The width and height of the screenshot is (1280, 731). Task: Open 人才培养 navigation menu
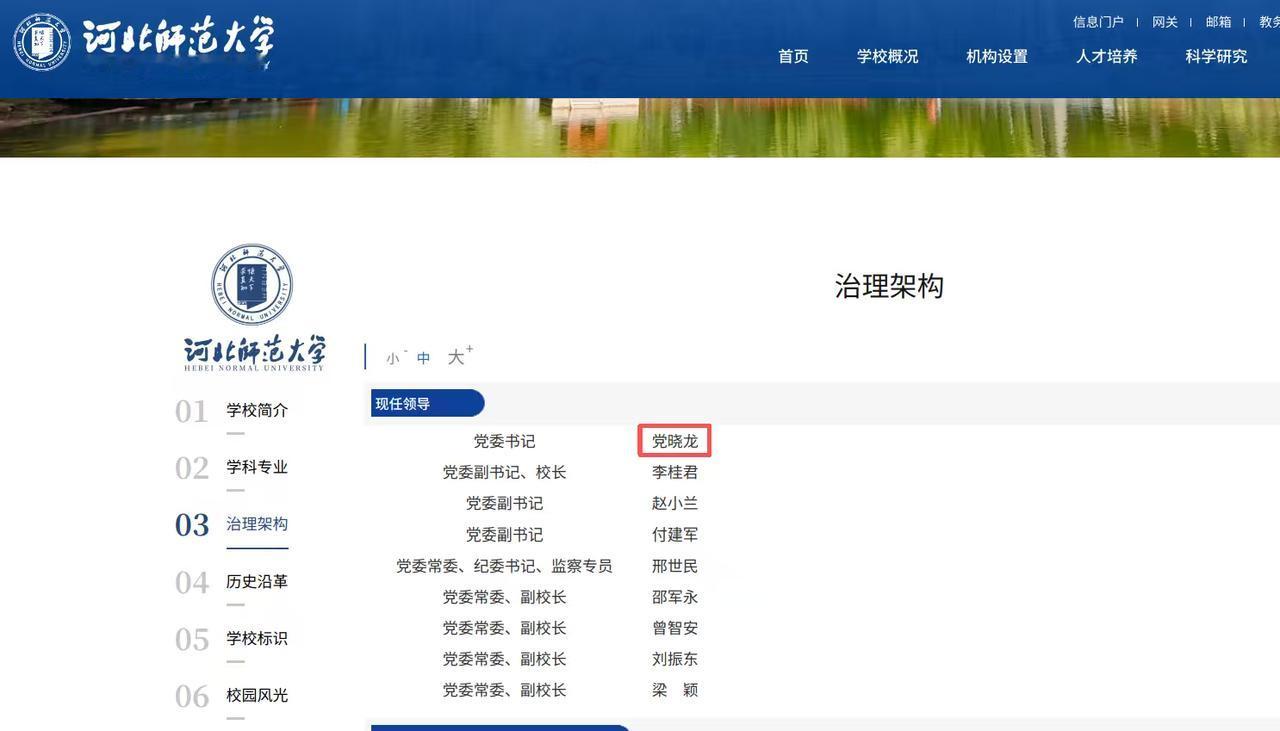tap(1106, 57)
